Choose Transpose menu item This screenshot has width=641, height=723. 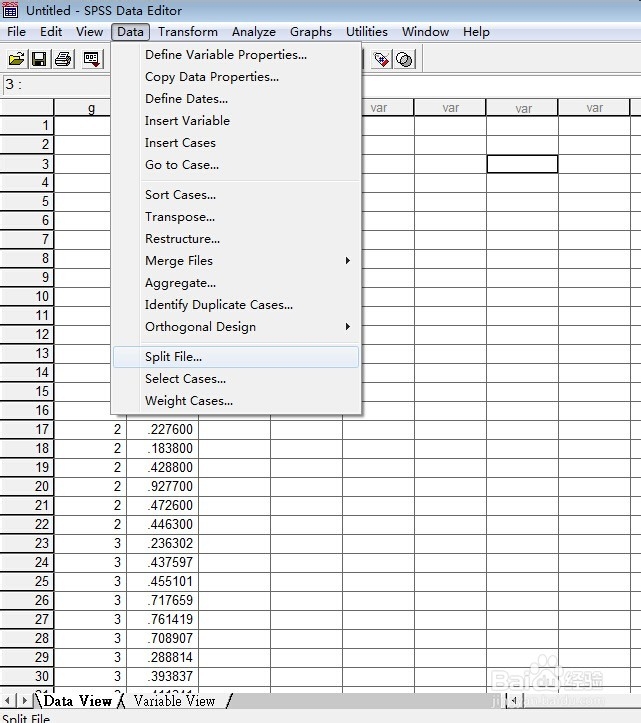pyautogui.click(x=236, y=217)
